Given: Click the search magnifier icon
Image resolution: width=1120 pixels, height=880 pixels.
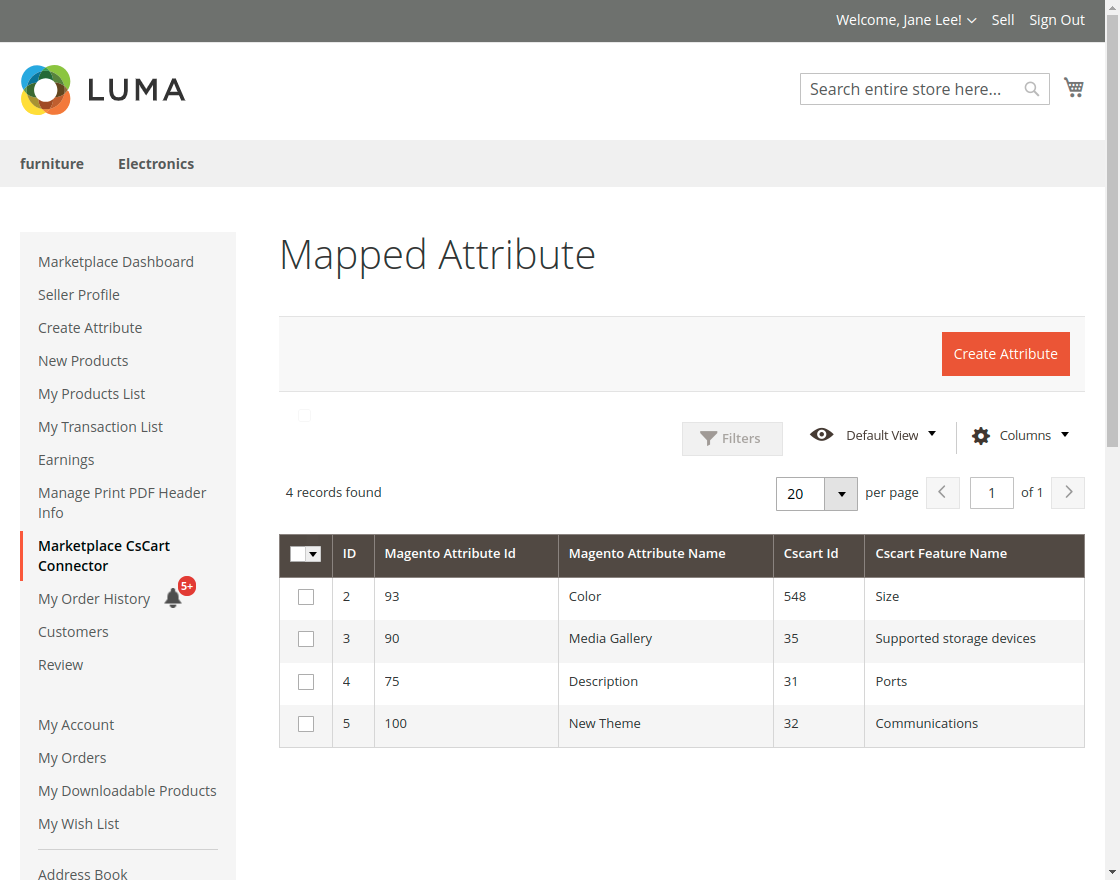Looking at the screenshot, I should (1032, 90).
